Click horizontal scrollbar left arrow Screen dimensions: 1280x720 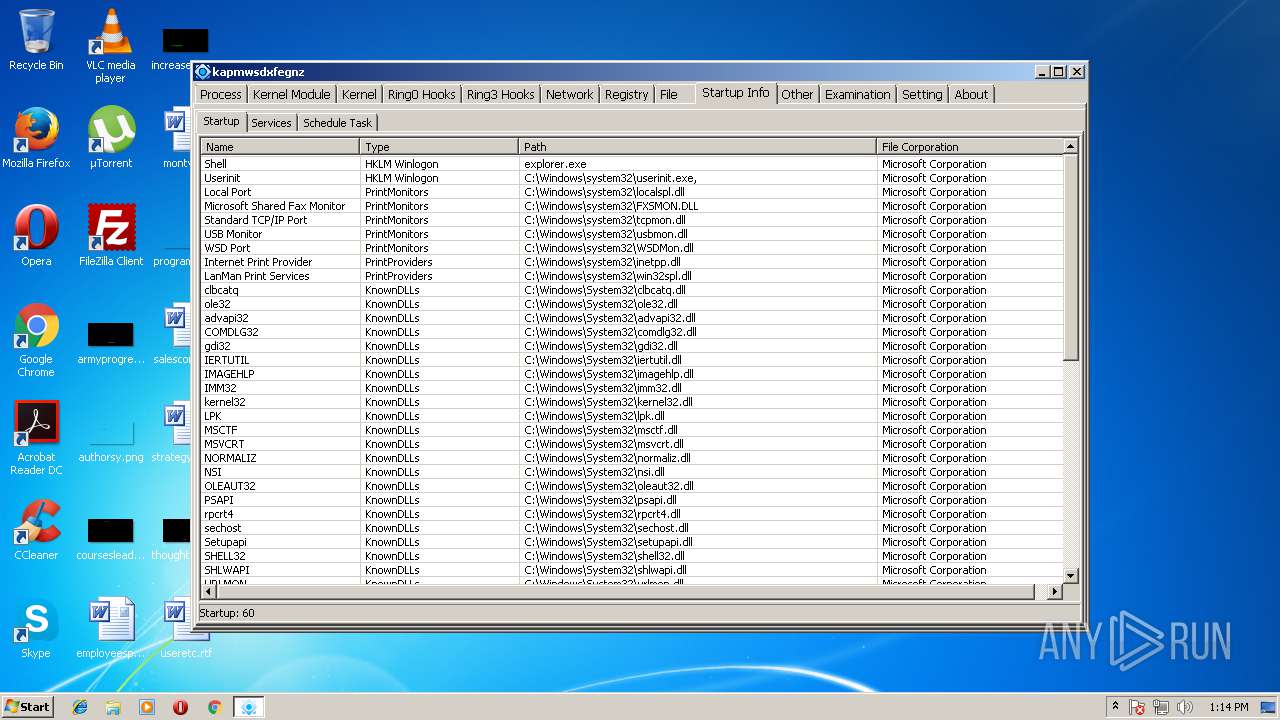[208, 592]
